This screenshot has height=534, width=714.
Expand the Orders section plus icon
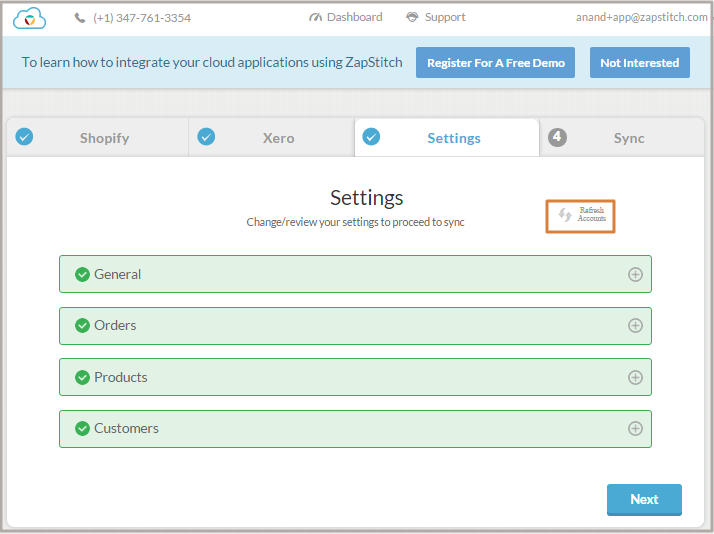635,325
